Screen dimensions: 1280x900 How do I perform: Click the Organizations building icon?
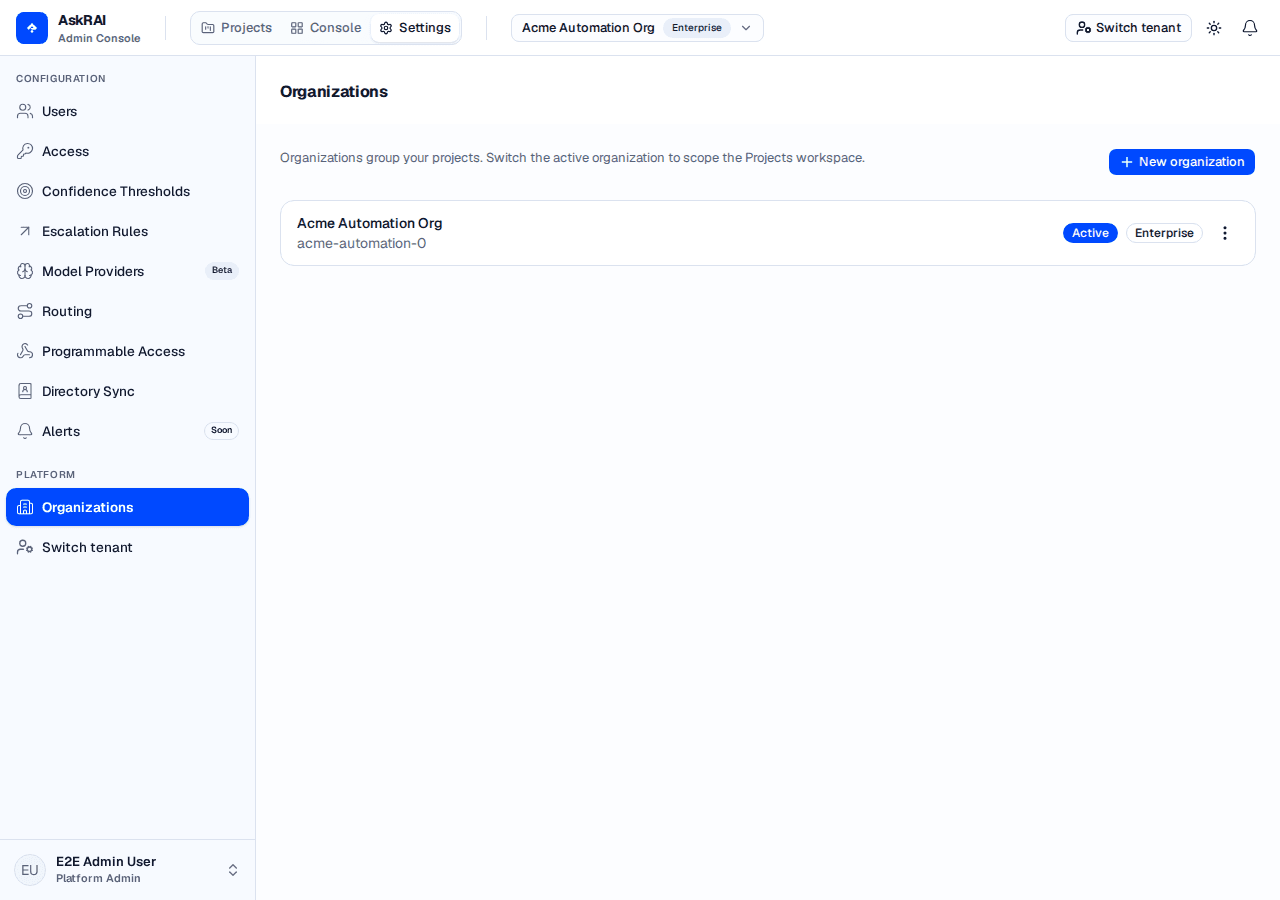[x=25, y=507]
